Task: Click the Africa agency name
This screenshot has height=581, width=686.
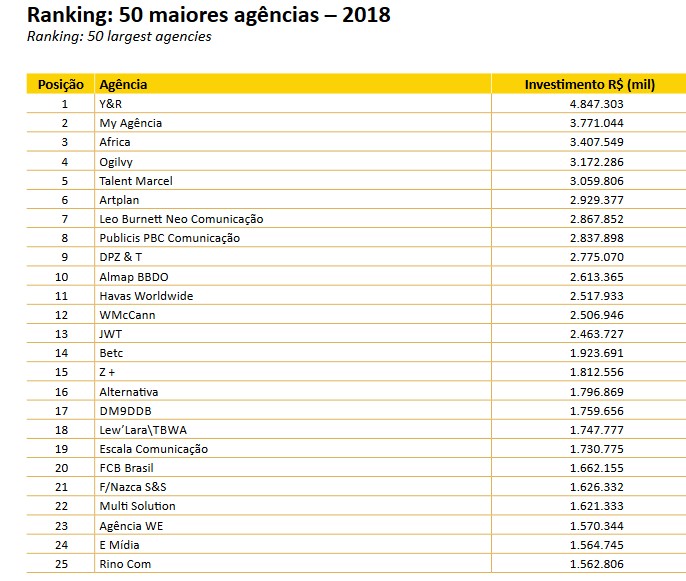Action: point(115,142)
